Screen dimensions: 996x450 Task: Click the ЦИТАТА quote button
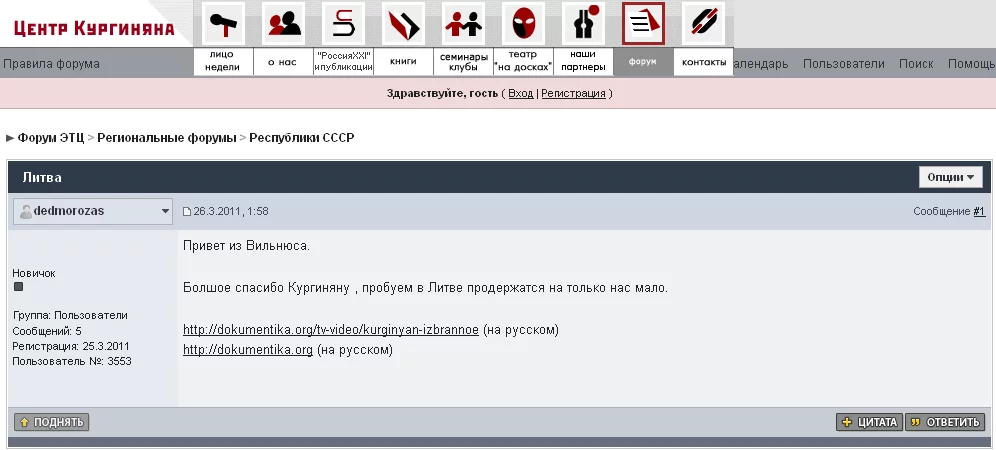tap(869, 422)
